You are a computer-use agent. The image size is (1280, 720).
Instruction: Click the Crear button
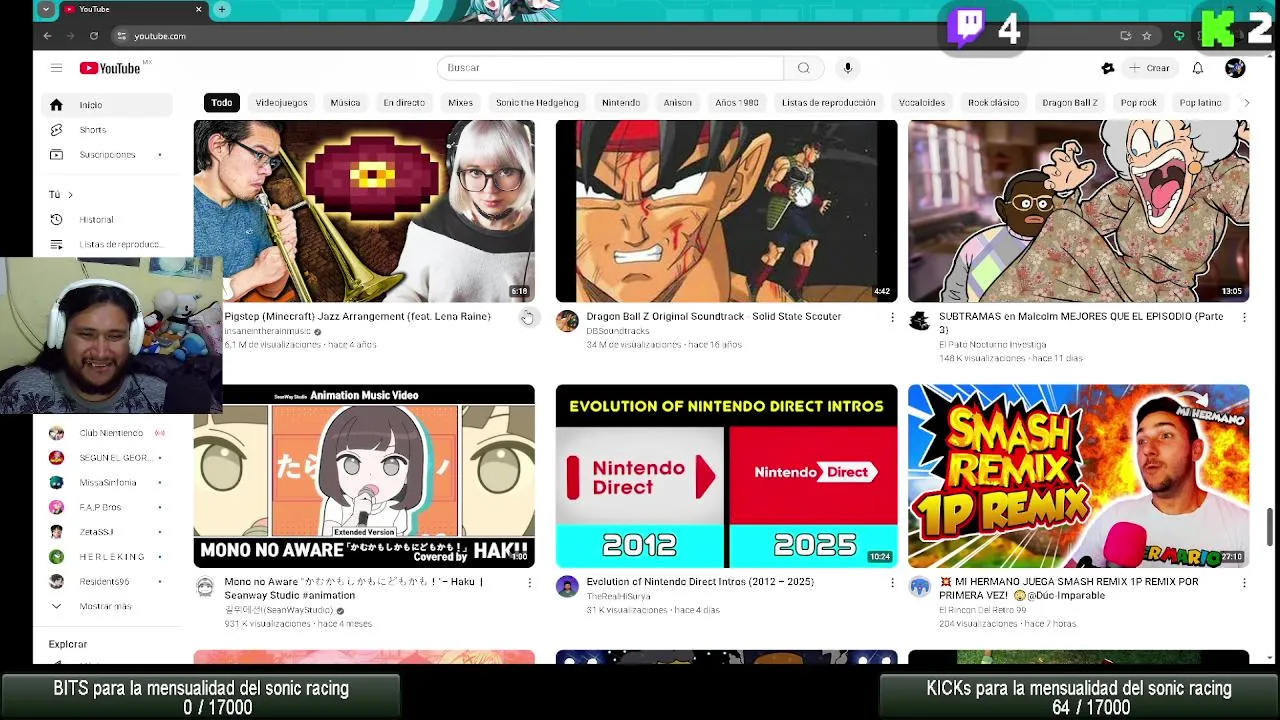click(1148, 68)
